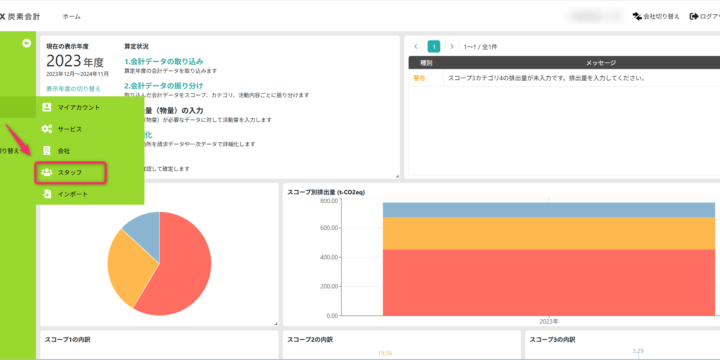Click the スコープ3カテゴリ4 warning message text
The width and height of the screenshot is (720, 360).
click(x=546, y=78)
